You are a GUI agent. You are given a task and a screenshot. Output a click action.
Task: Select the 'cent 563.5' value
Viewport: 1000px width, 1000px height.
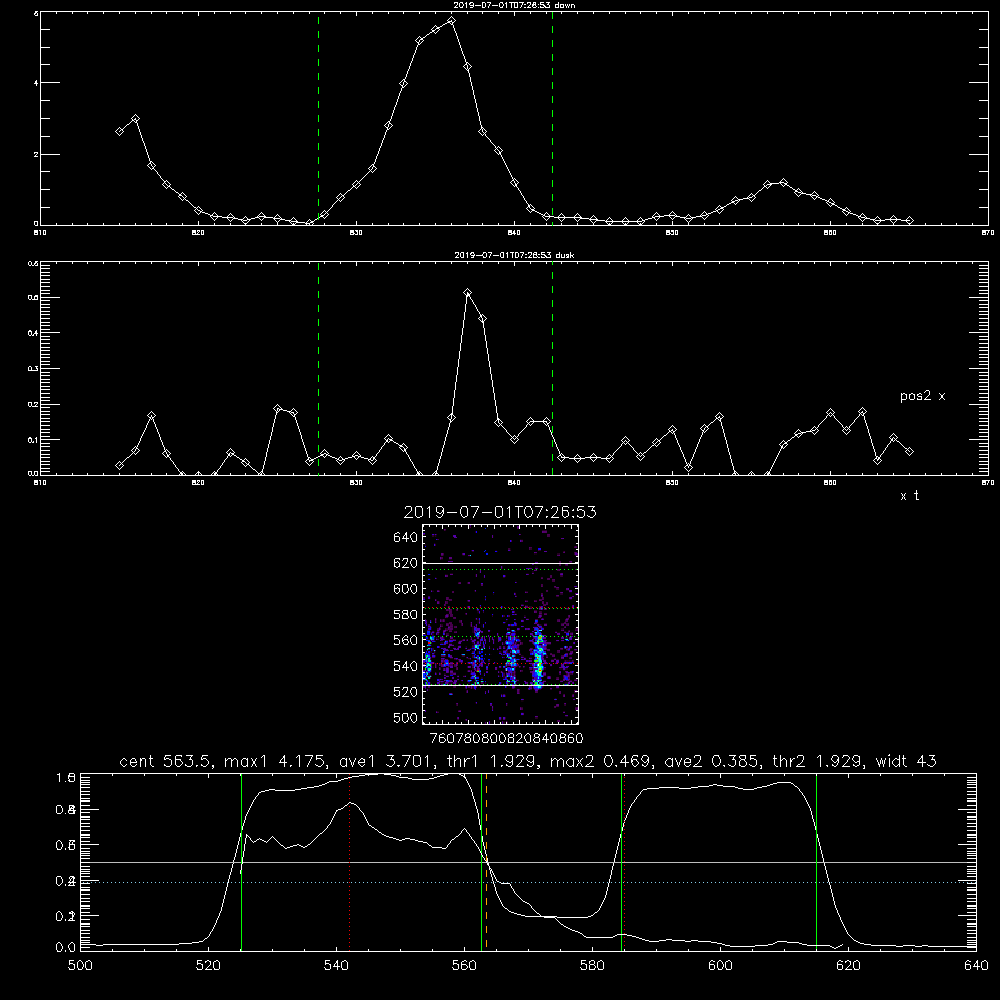165,761
